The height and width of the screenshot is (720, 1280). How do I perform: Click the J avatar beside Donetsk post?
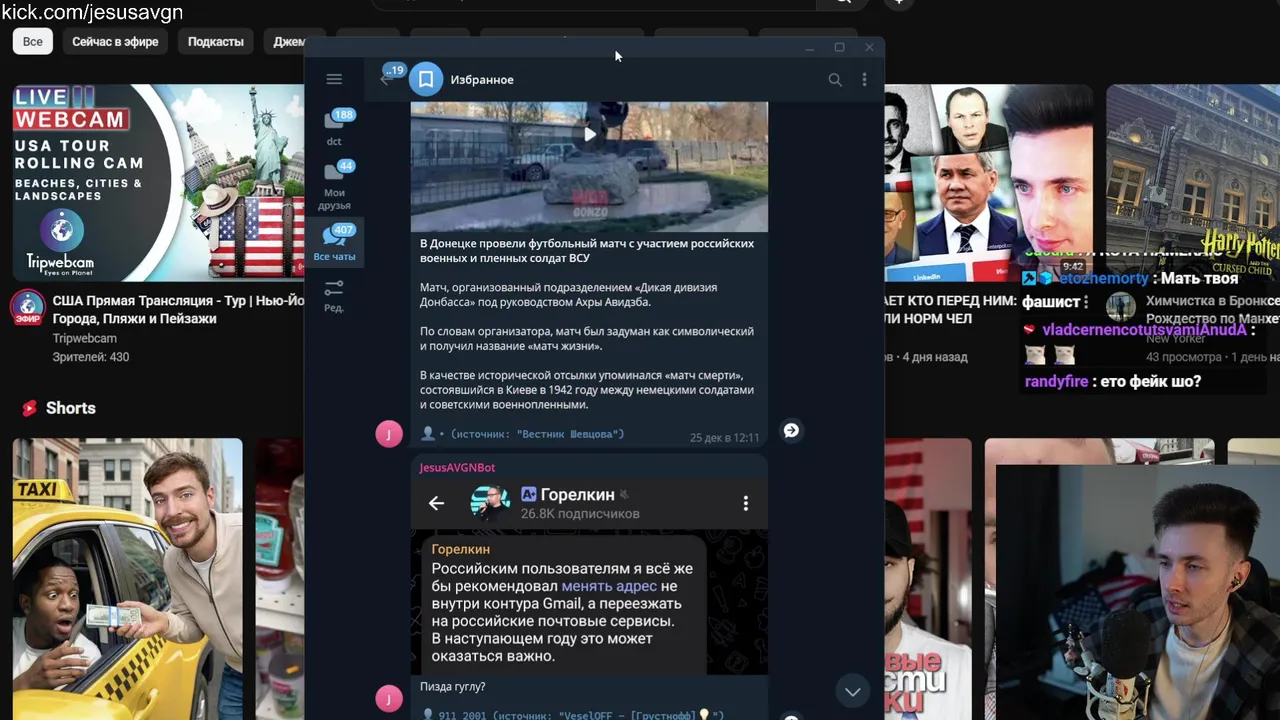[389, 433]
